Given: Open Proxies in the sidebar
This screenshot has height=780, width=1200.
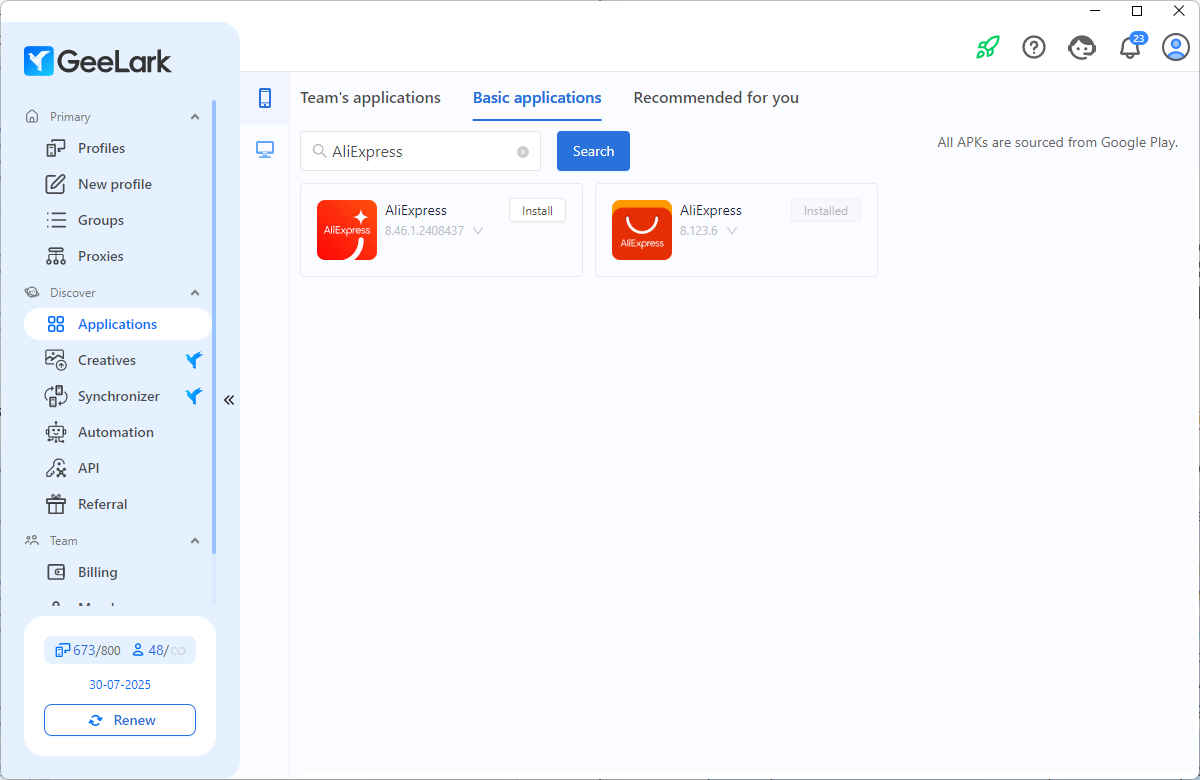Looking at the screenshot, I should pos(118,256).
